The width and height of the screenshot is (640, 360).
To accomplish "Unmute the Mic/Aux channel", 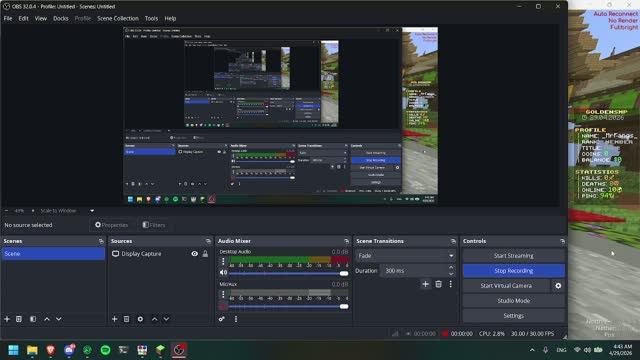I will 223,306.
